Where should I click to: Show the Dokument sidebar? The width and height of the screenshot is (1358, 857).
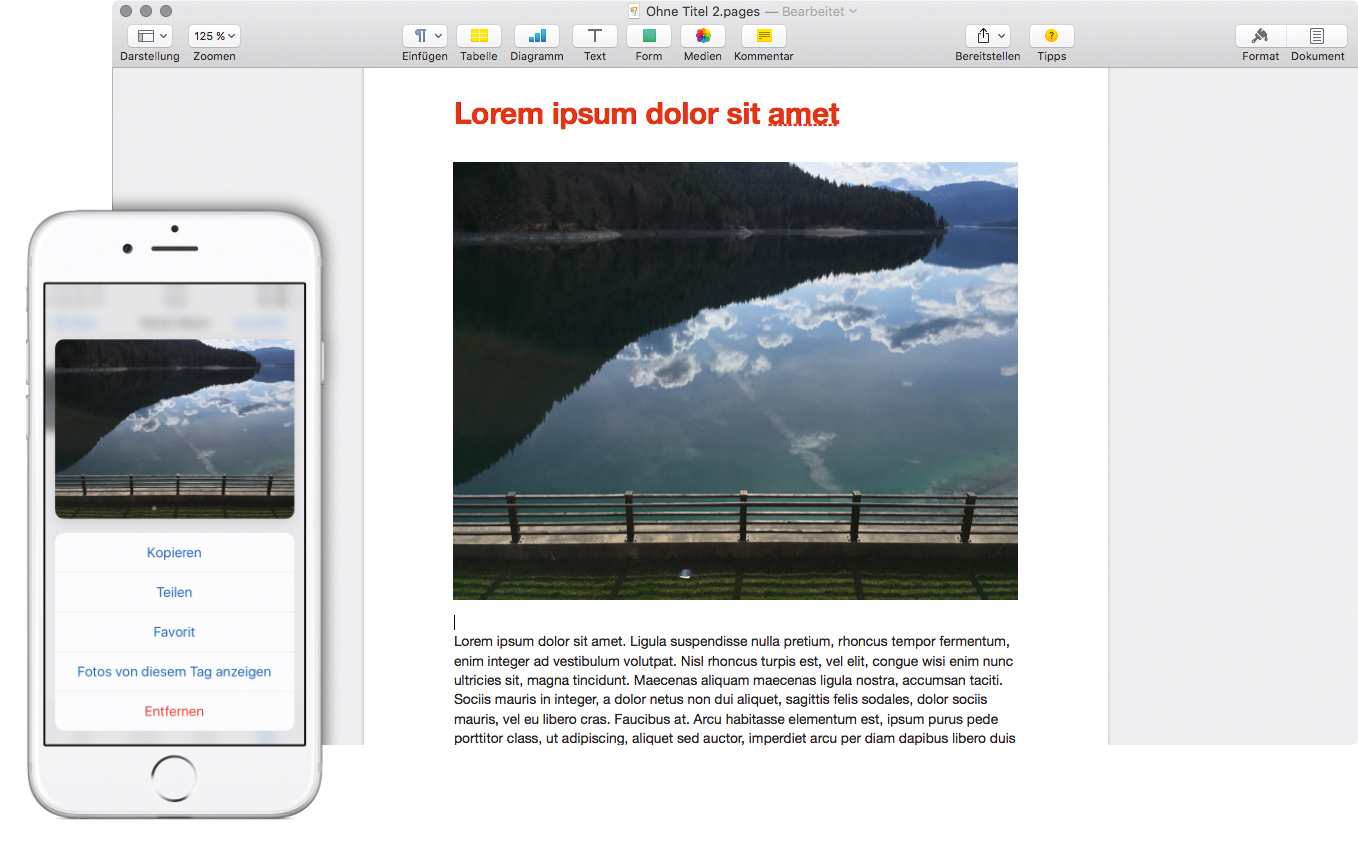[x=1317, y=36]
